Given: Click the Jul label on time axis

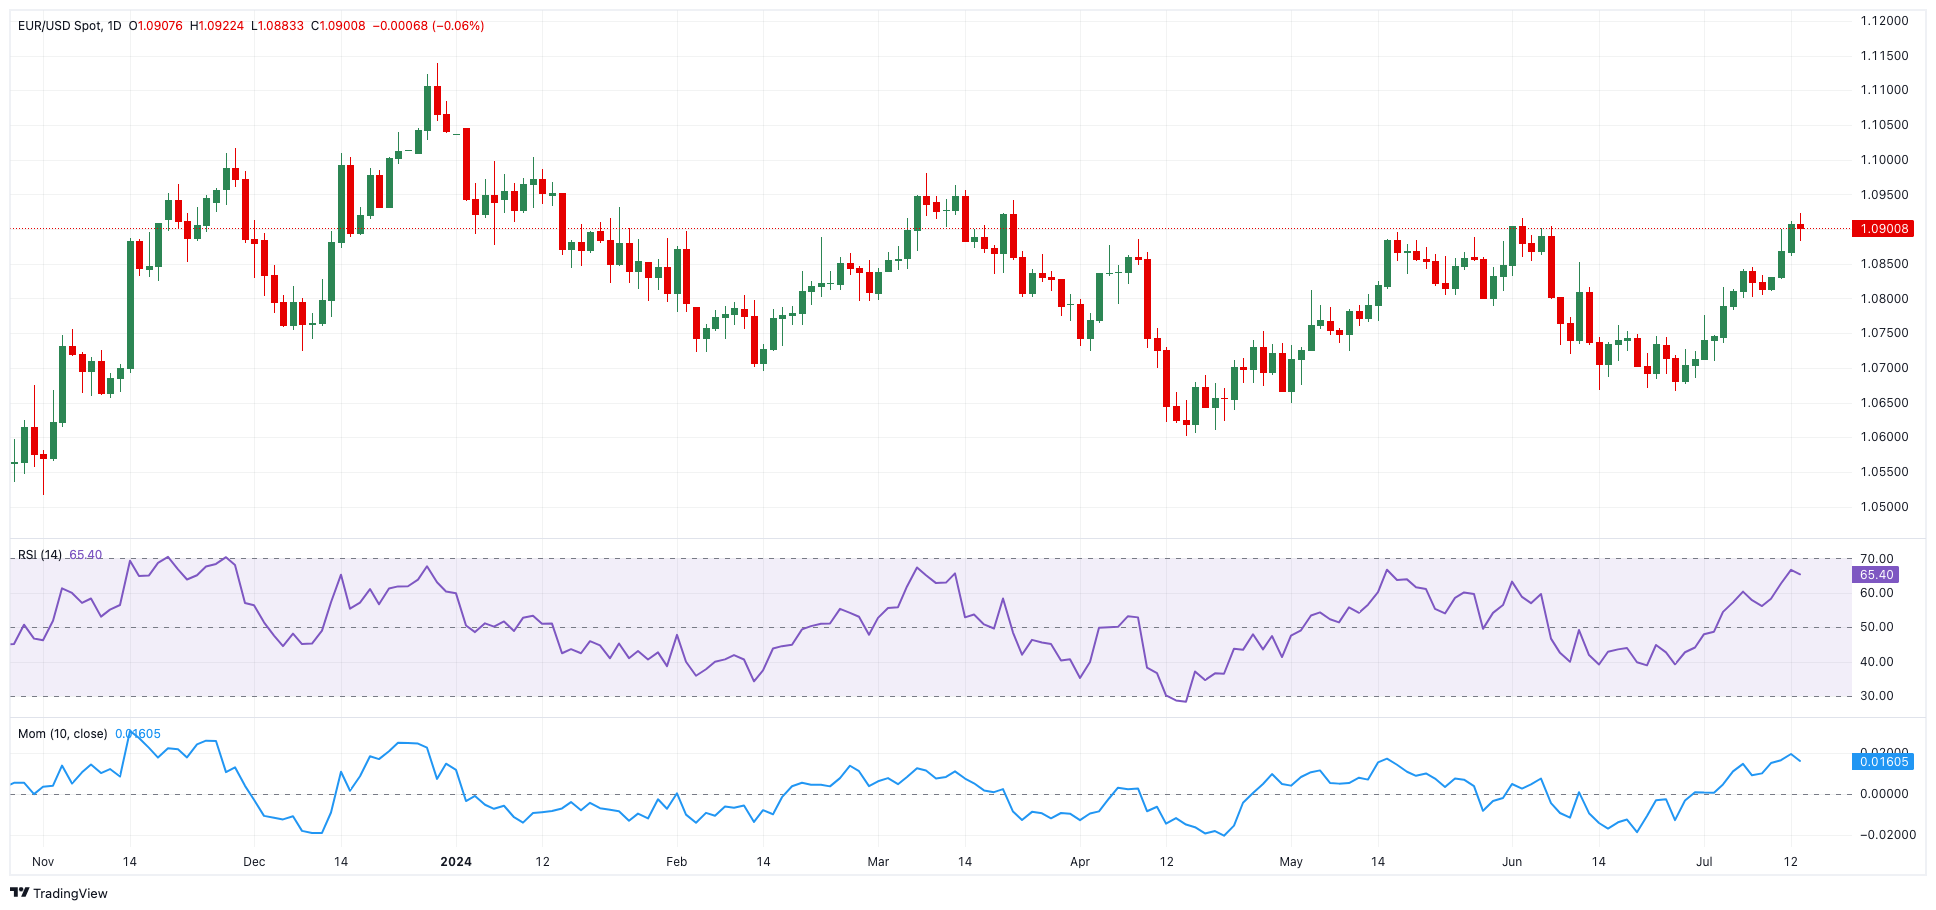Looking at the screenshot, I should pyautogui.click(x=1704, y=862).
